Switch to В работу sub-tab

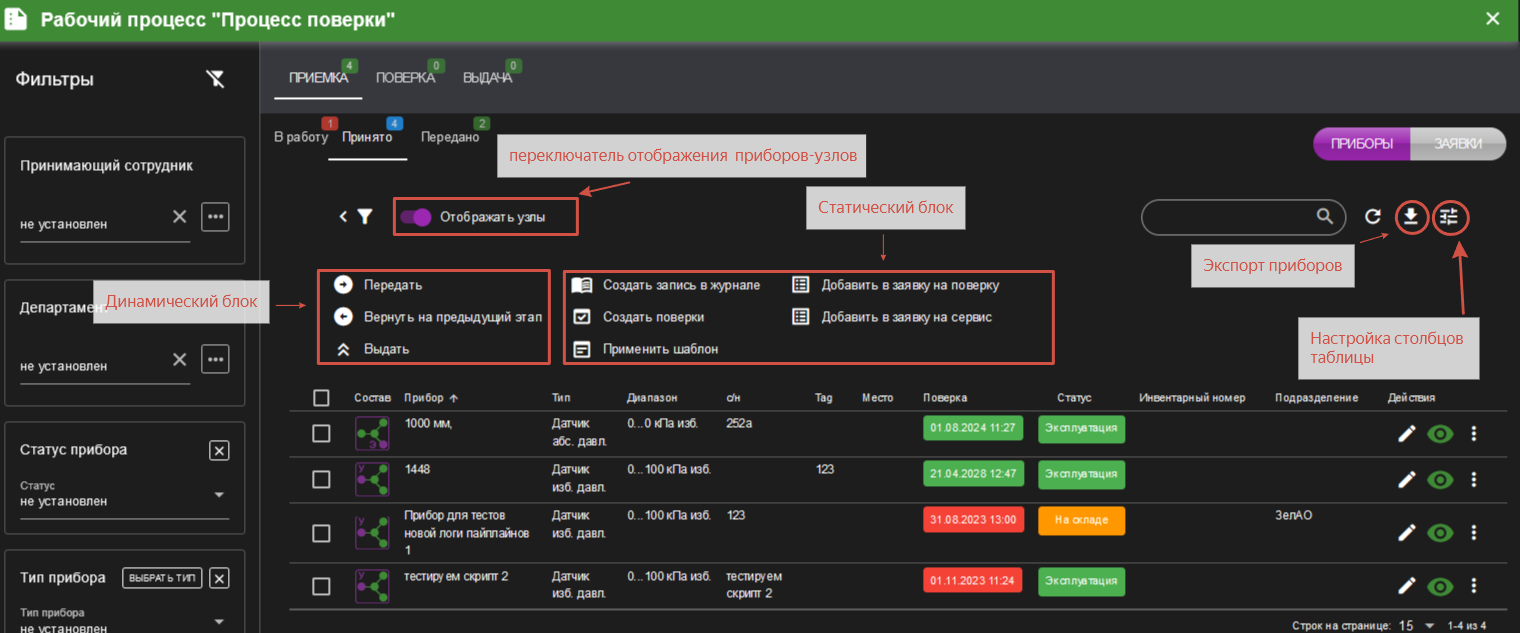pyautogui.click(x=301, y=137)
